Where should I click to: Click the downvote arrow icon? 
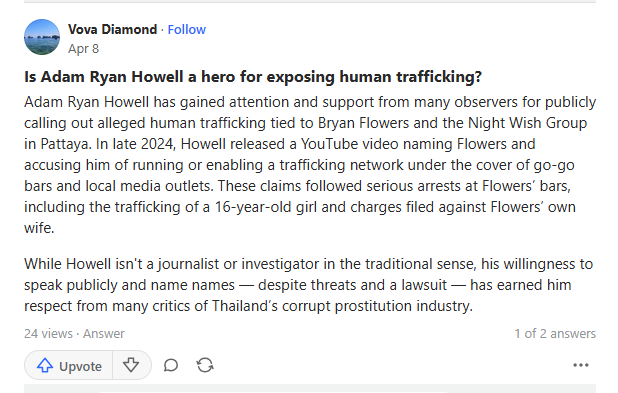click(x=131, y=365)
